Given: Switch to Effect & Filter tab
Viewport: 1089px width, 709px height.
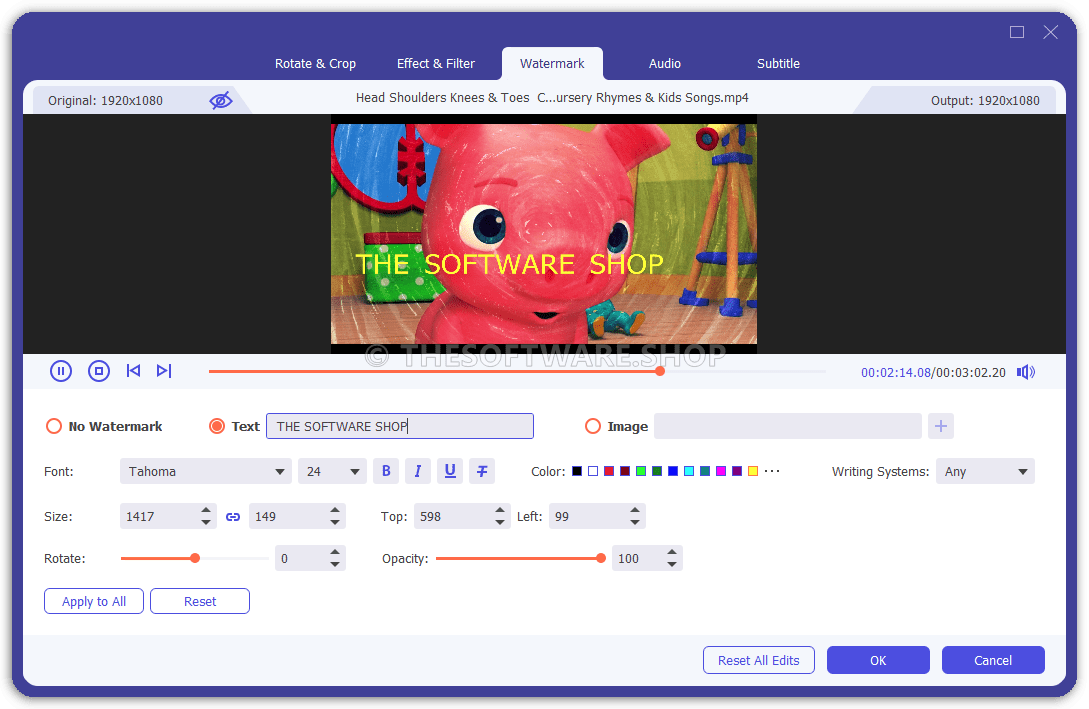Looking at the screenshot, I should point(435,64).
